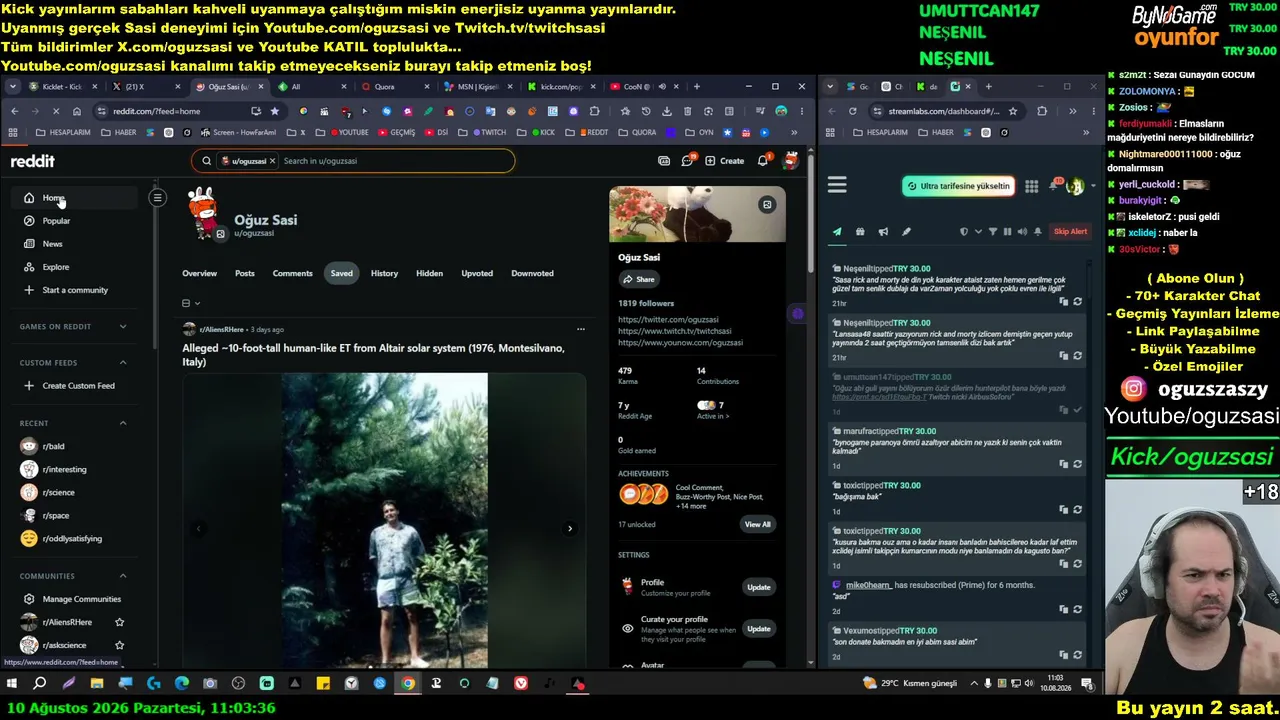Collapse the Reddit navigation sidebar
The image size is (1280, 720).
pos(157,198)
